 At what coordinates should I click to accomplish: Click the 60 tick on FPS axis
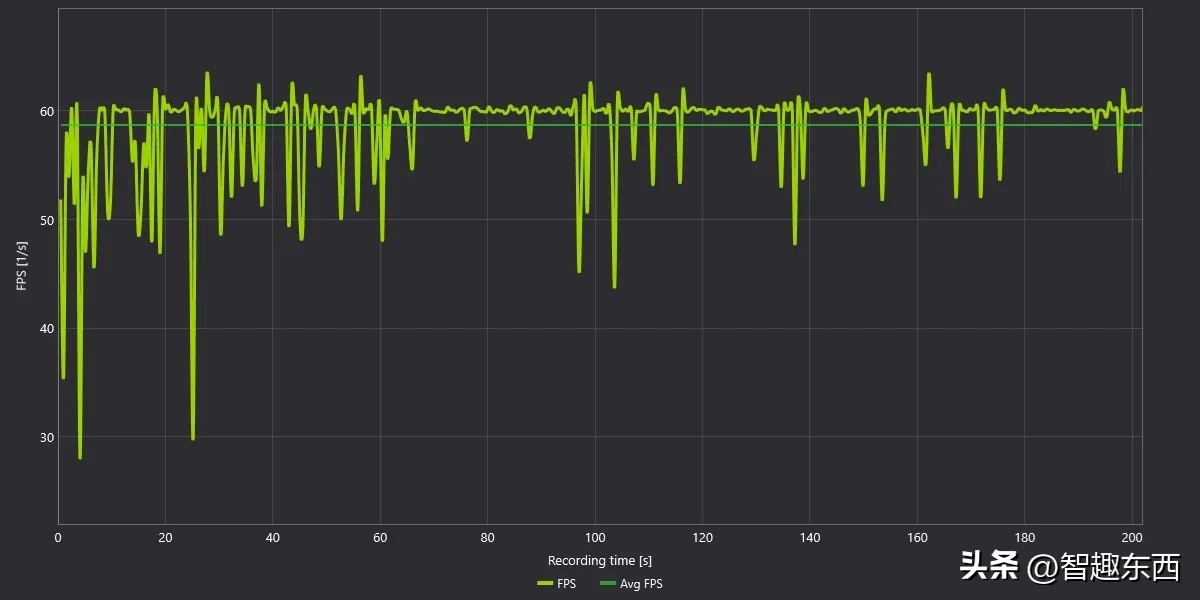point(46,111)
